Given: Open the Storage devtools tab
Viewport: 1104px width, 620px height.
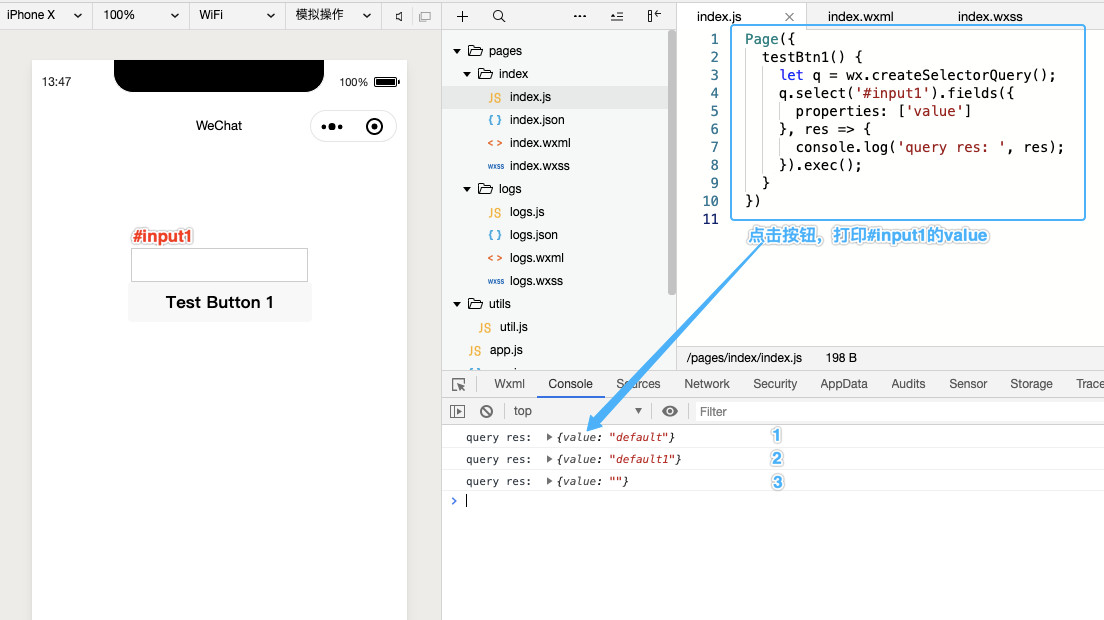Looking at the screenshot, I should 1031,384.
